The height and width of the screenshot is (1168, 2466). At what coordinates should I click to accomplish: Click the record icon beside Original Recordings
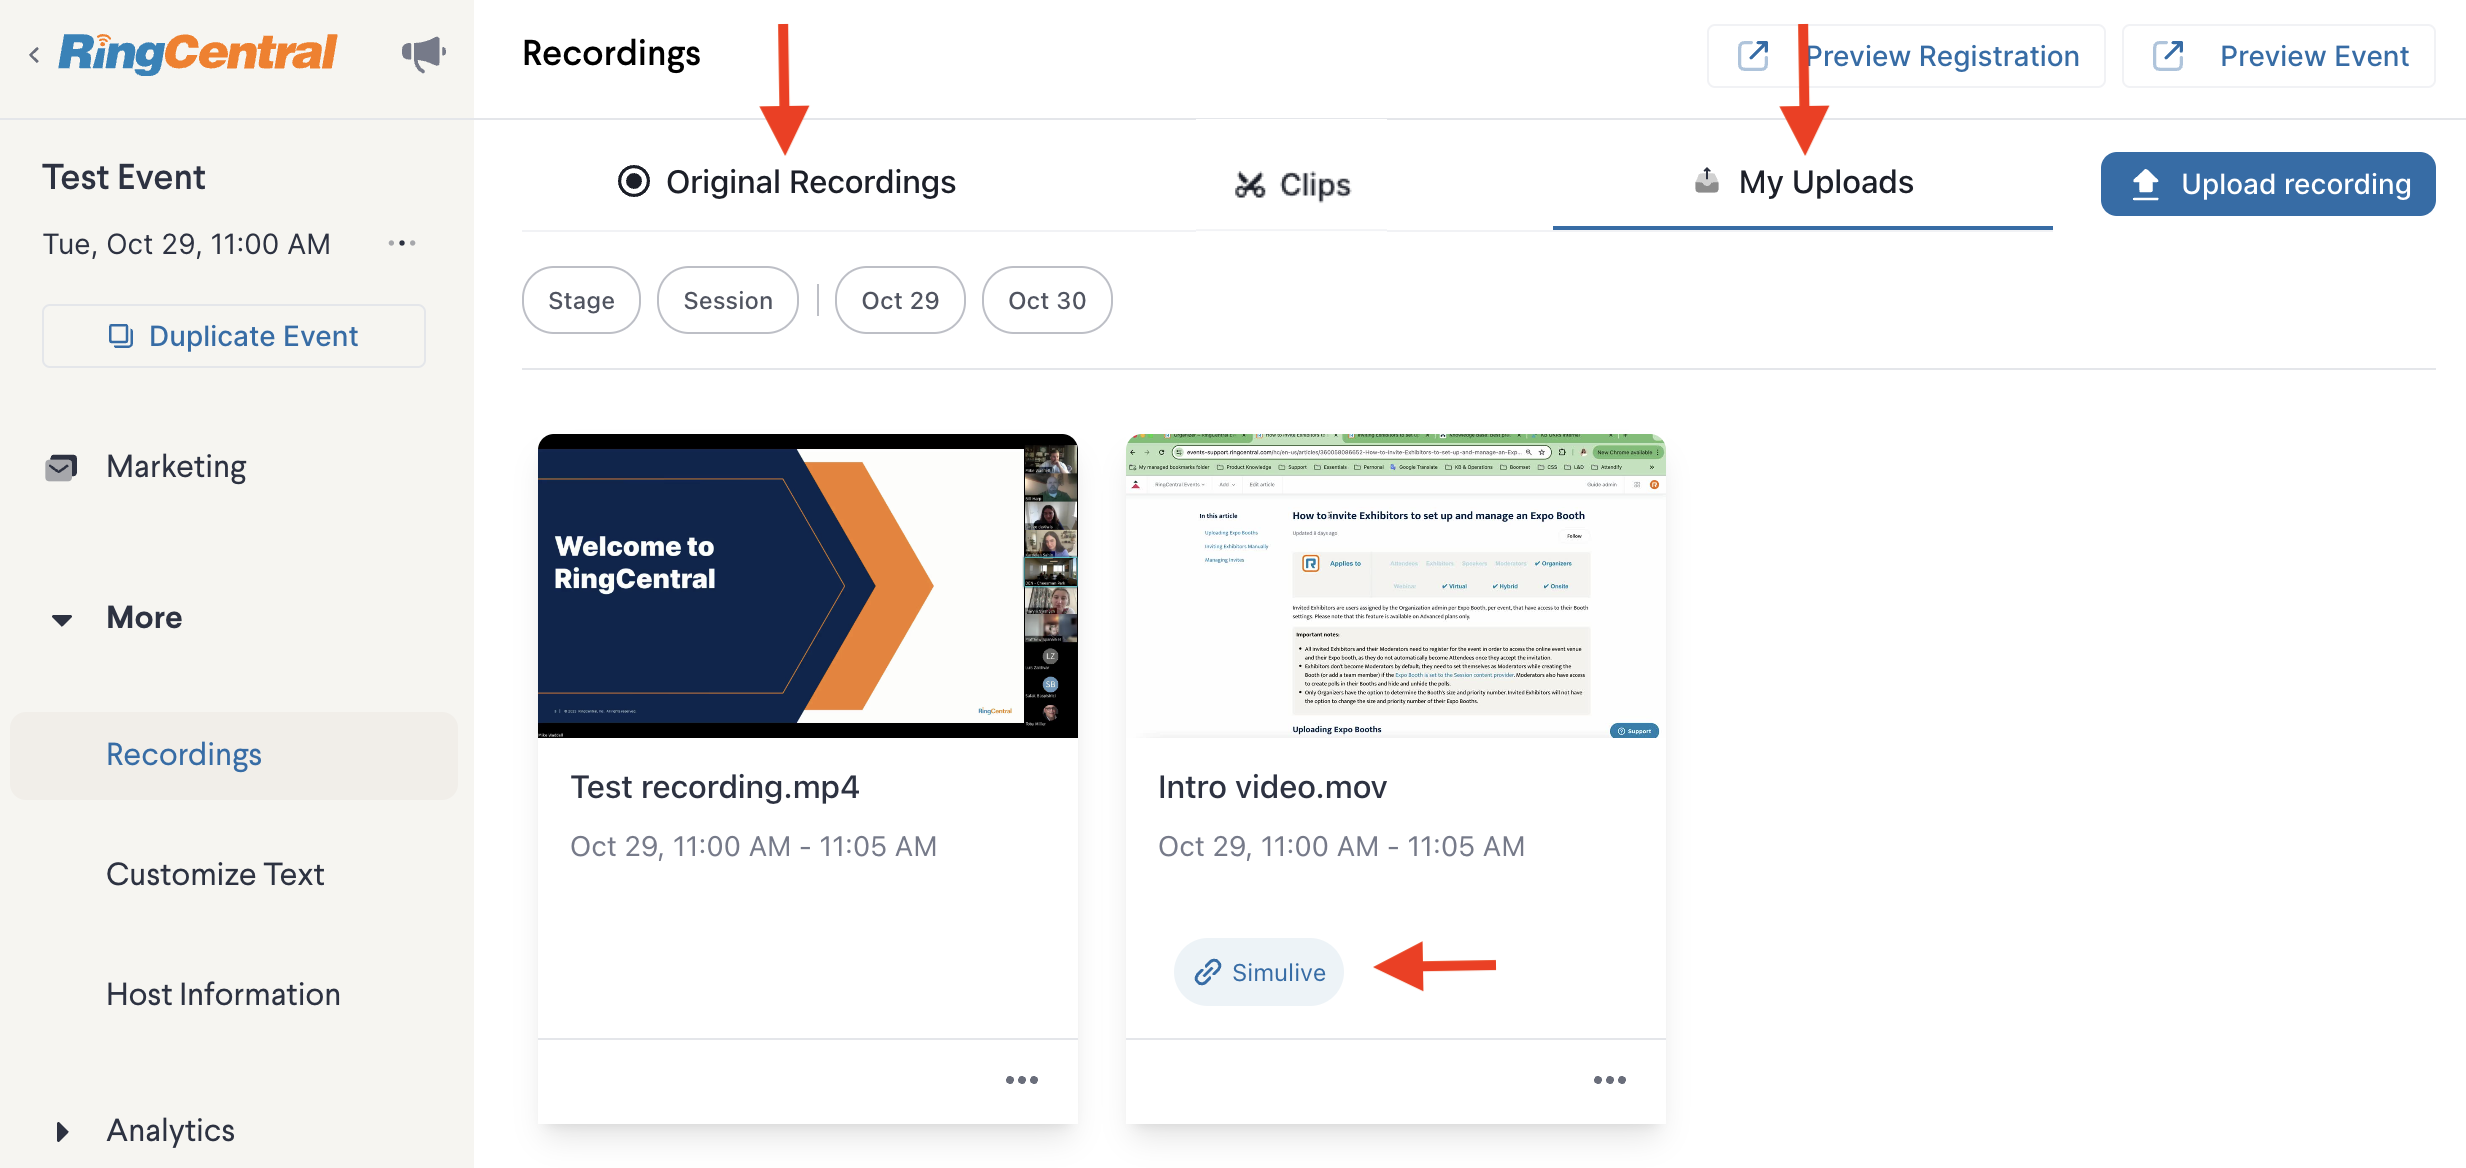634,181
